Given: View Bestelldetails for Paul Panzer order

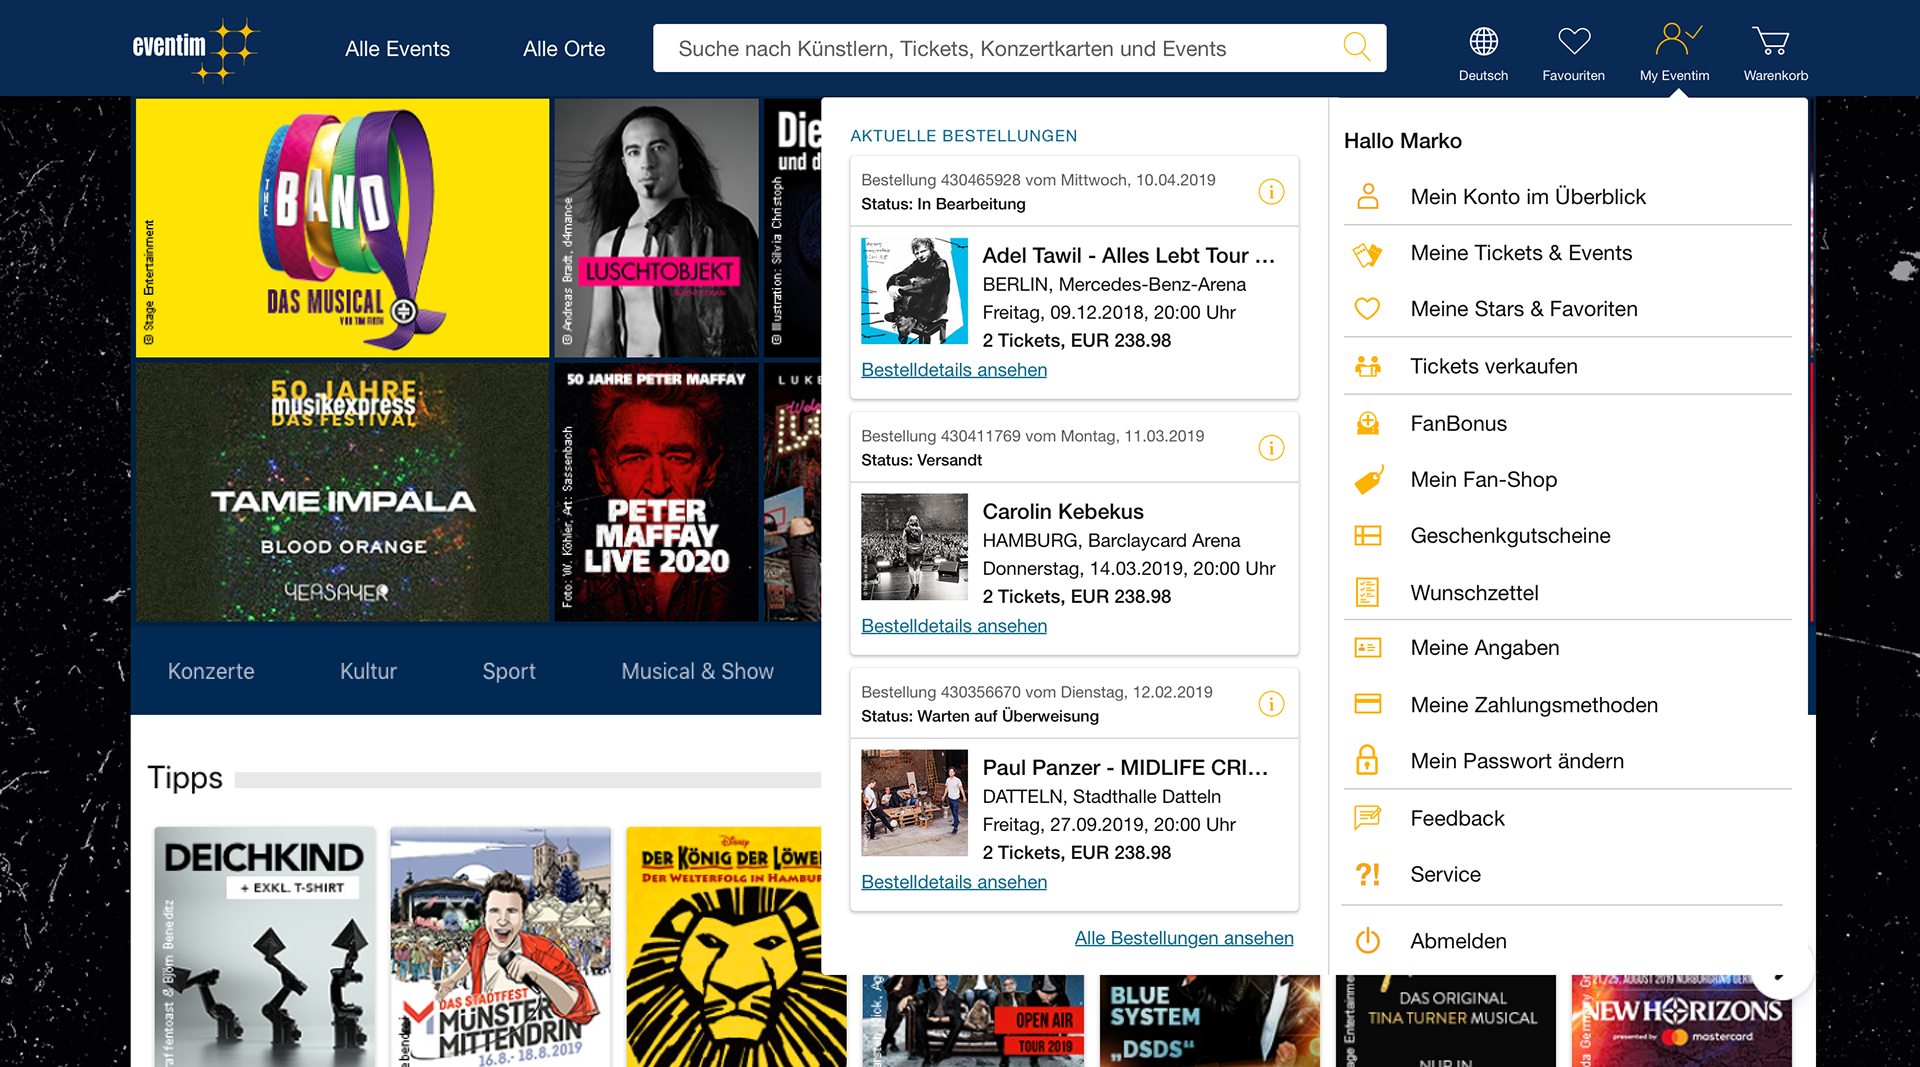Looking at the screenshot, I should tap(954, 882).
